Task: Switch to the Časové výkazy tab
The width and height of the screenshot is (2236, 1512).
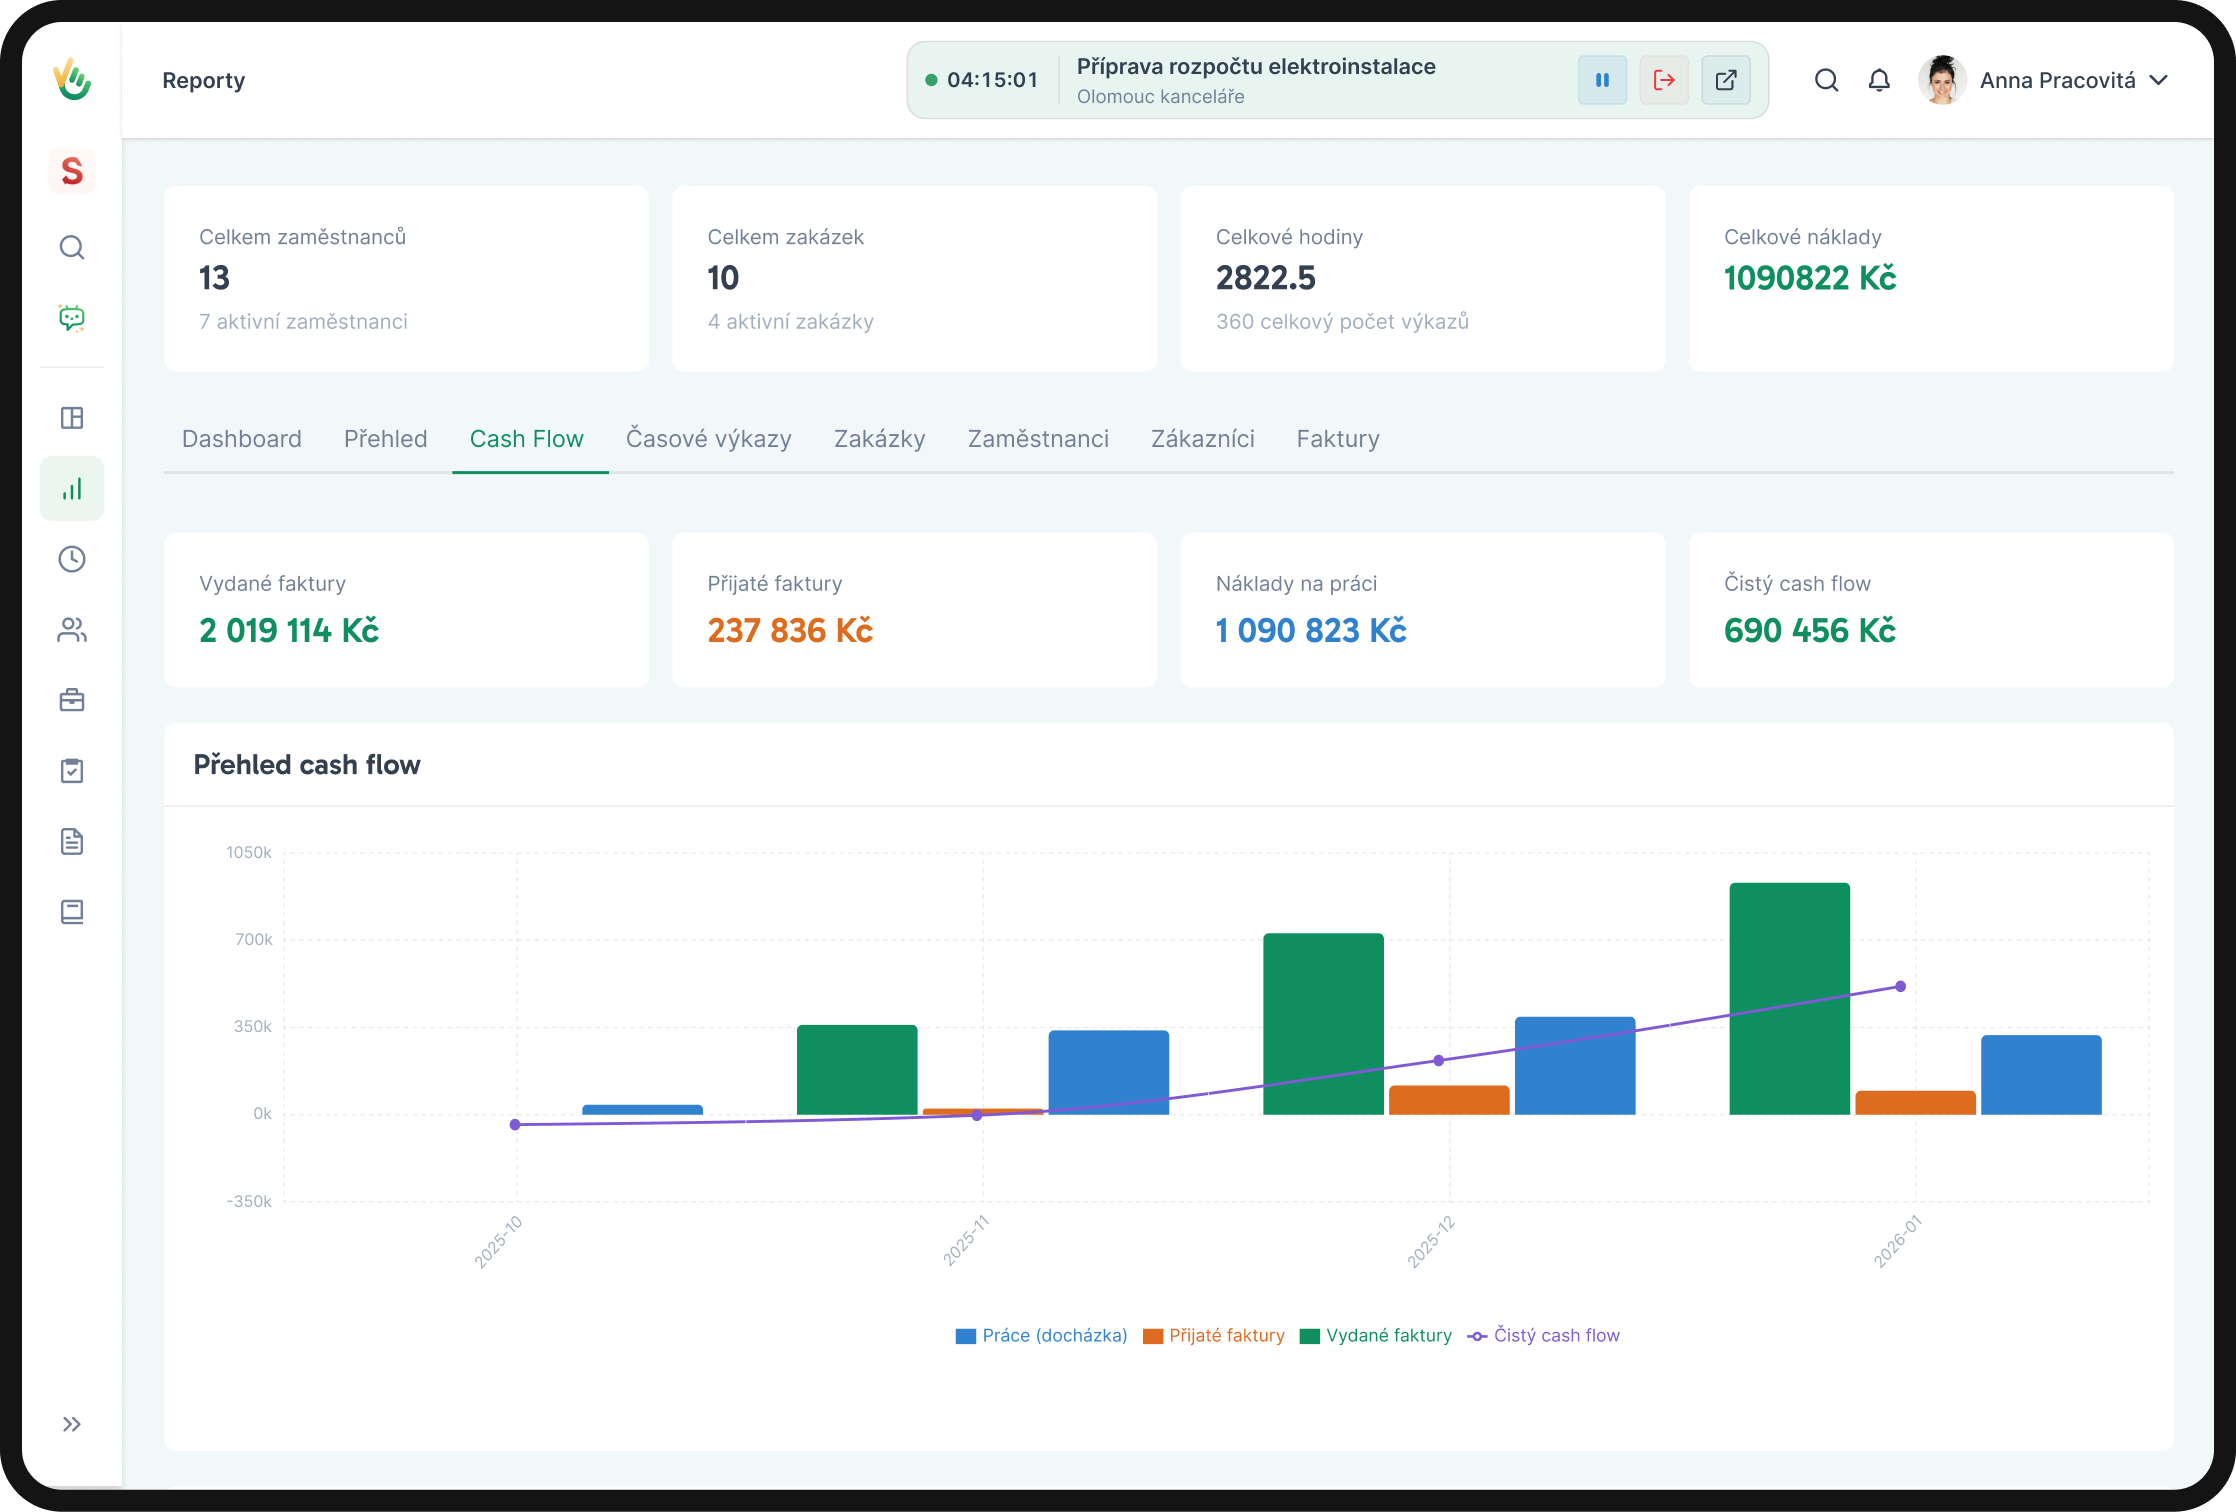Action: pos(708,439)
